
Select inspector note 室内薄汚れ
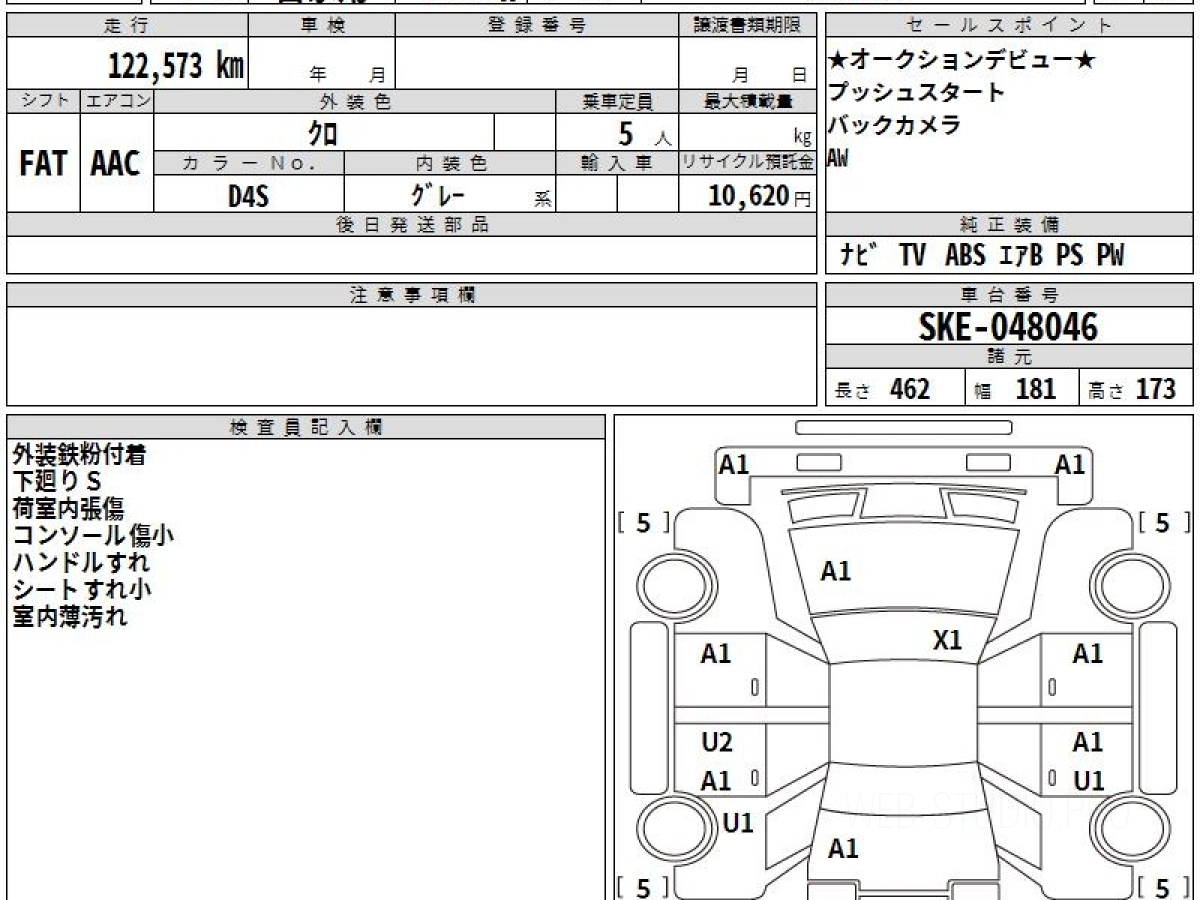tap(70, 616)
